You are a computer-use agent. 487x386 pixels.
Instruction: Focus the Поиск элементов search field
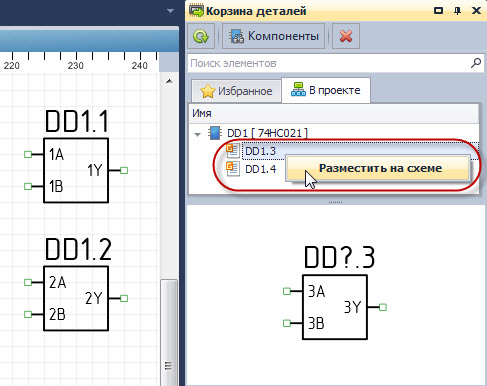click(x=329, y=63)
